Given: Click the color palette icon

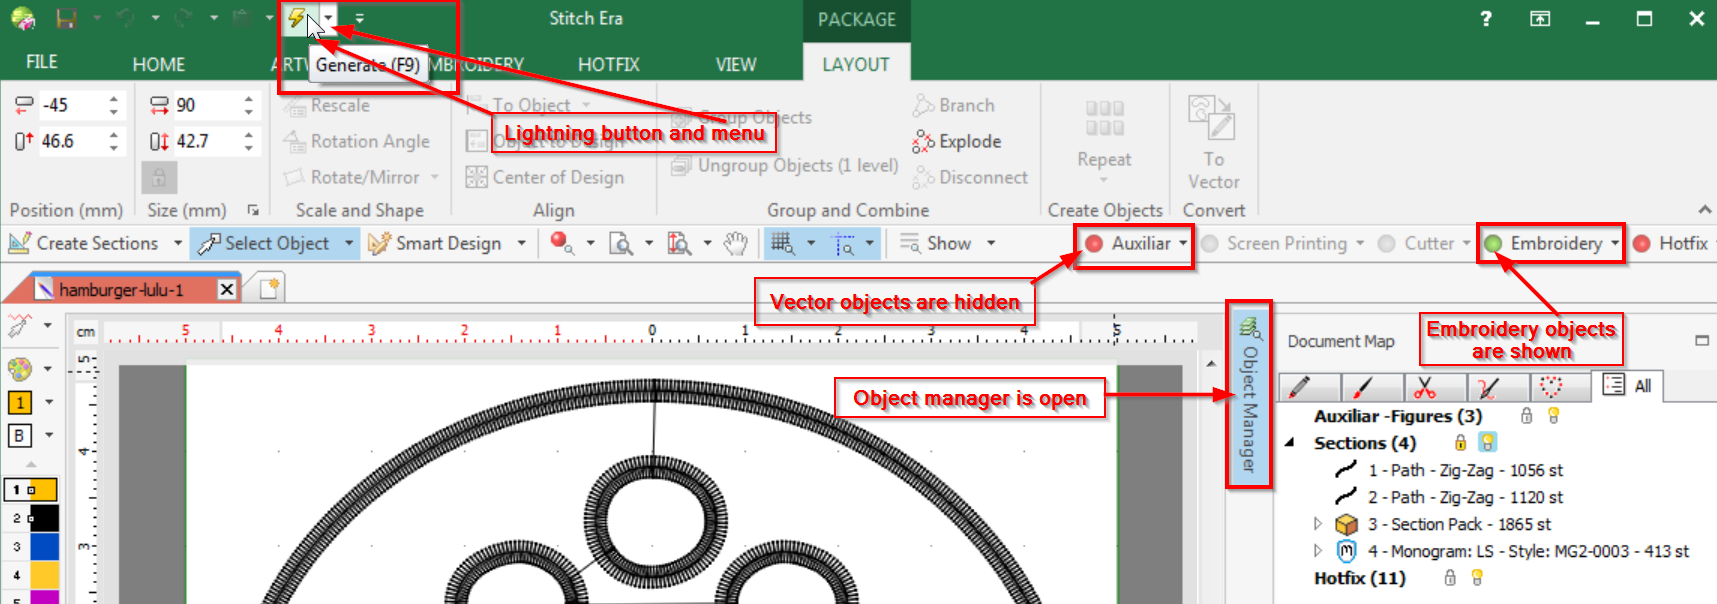Looking at the screenshot, I should (x=19, y=369).
